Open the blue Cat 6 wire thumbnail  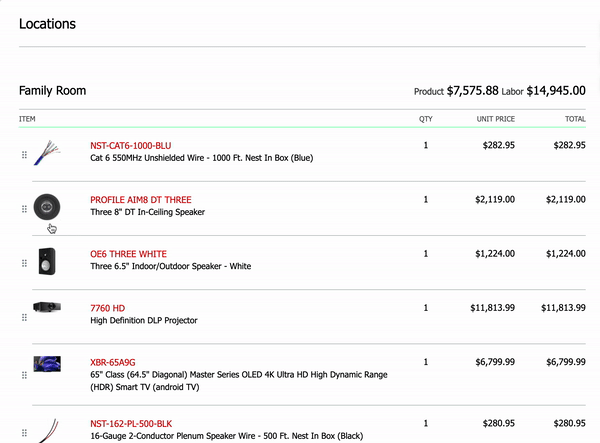click(x=47, y=153)
